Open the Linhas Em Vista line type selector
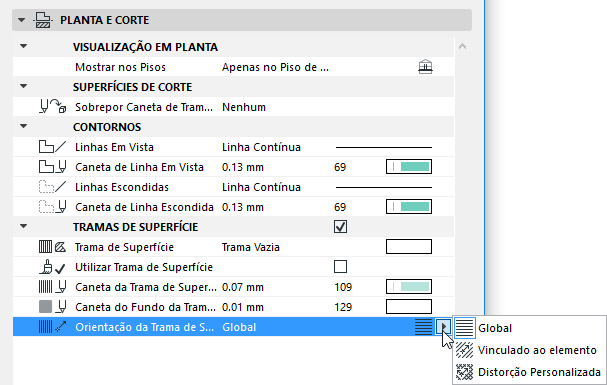This screenshot has width=607, height=385. coord(384,147)
